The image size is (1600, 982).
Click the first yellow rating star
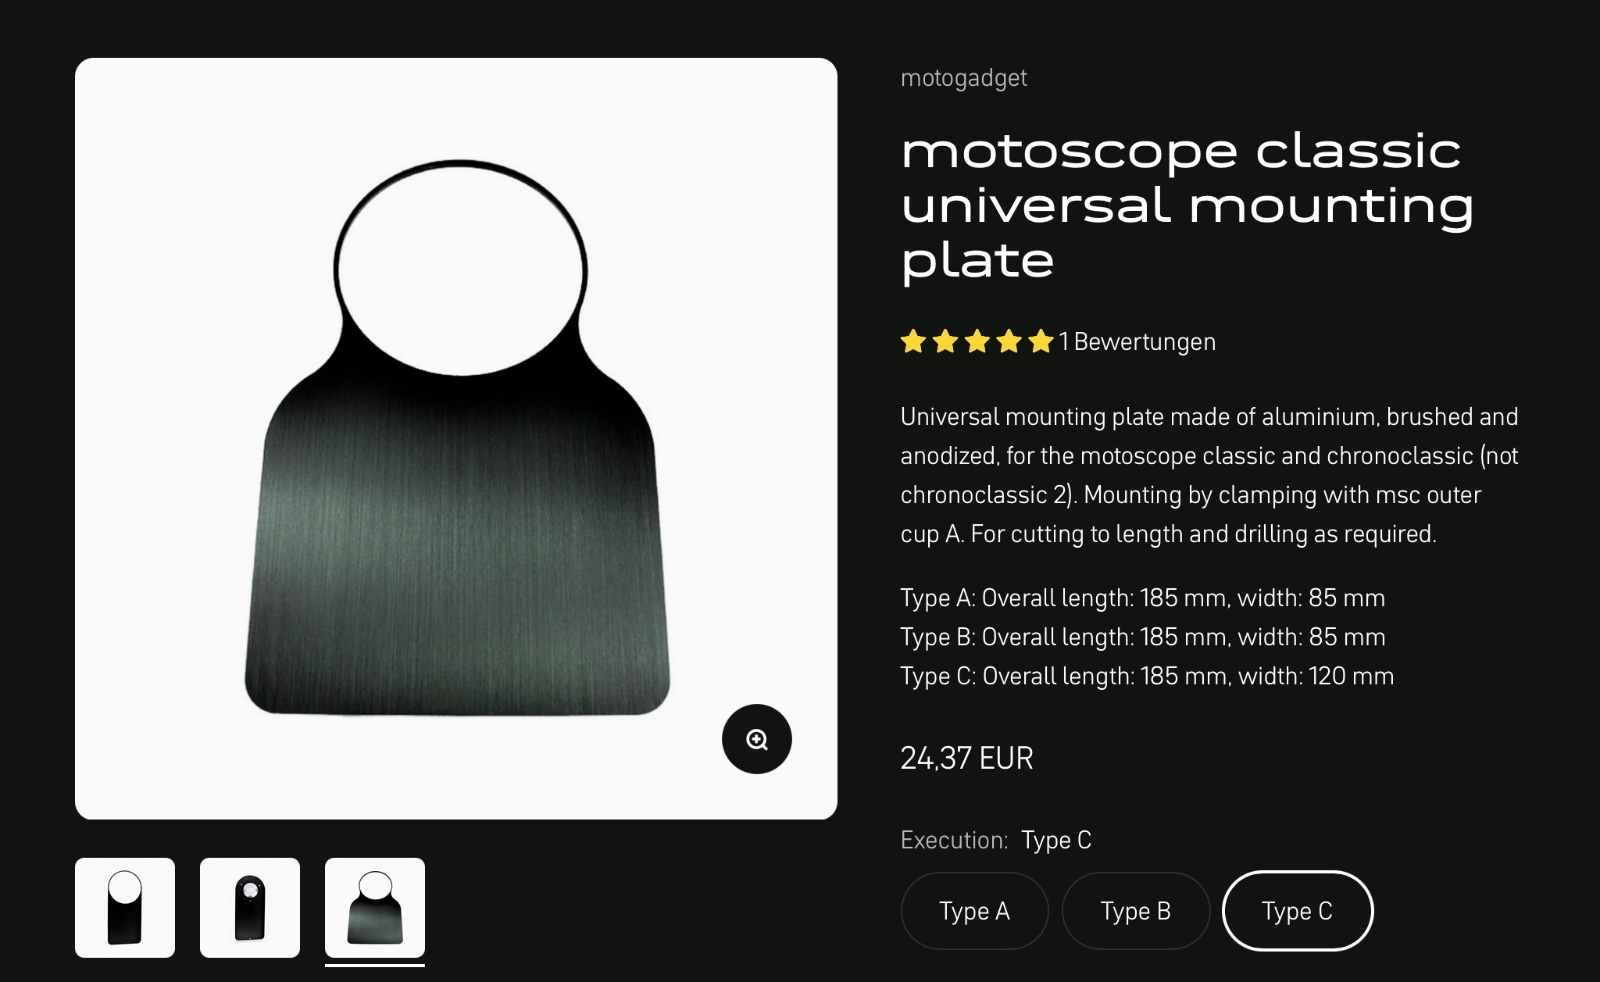913,342
